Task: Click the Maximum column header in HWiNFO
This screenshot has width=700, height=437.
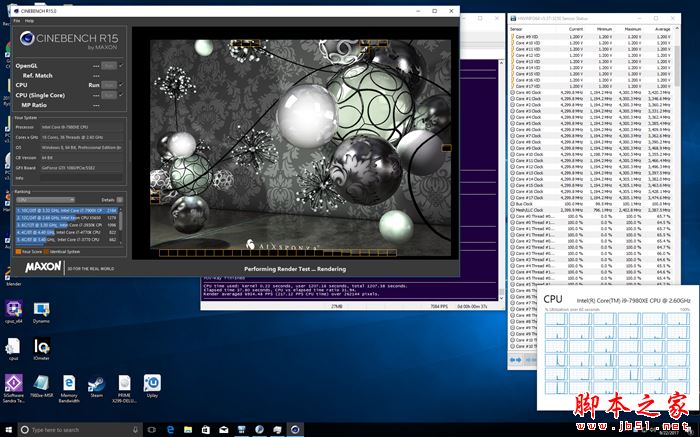Action: click(633, 29)
